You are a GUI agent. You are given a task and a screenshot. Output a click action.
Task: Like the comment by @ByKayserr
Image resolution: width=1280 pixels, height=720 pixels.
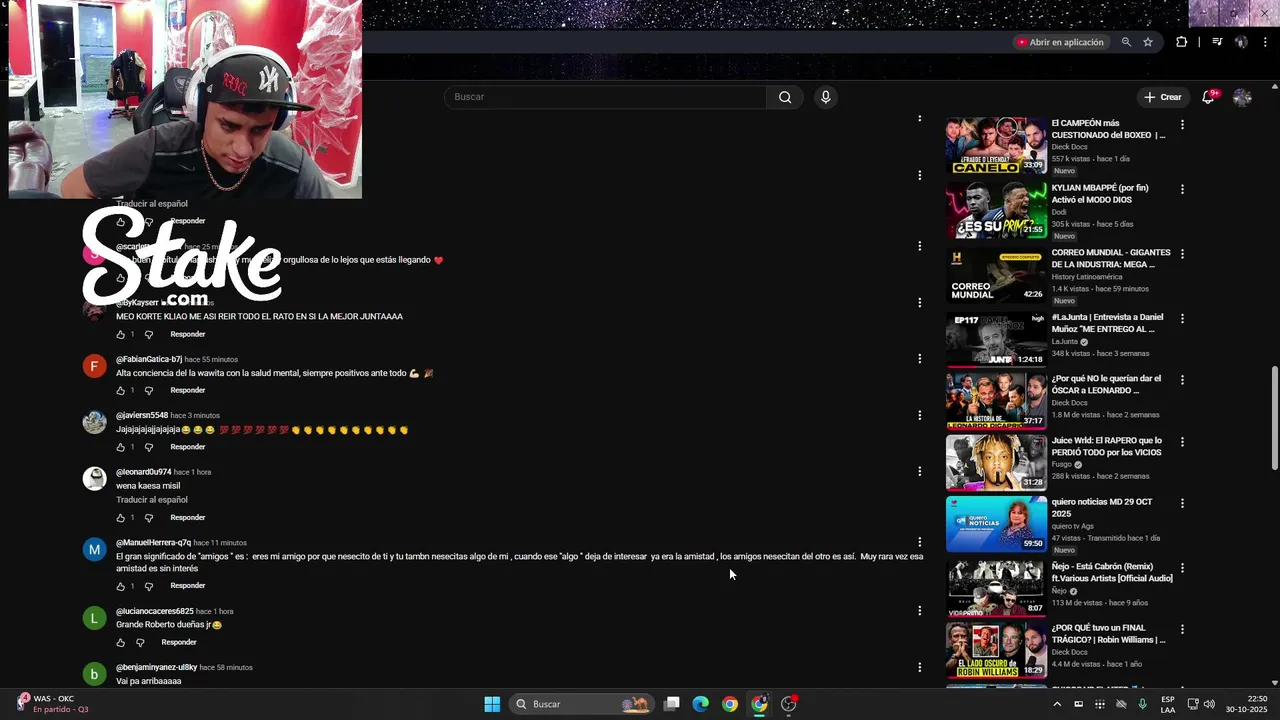click(120, 334)
